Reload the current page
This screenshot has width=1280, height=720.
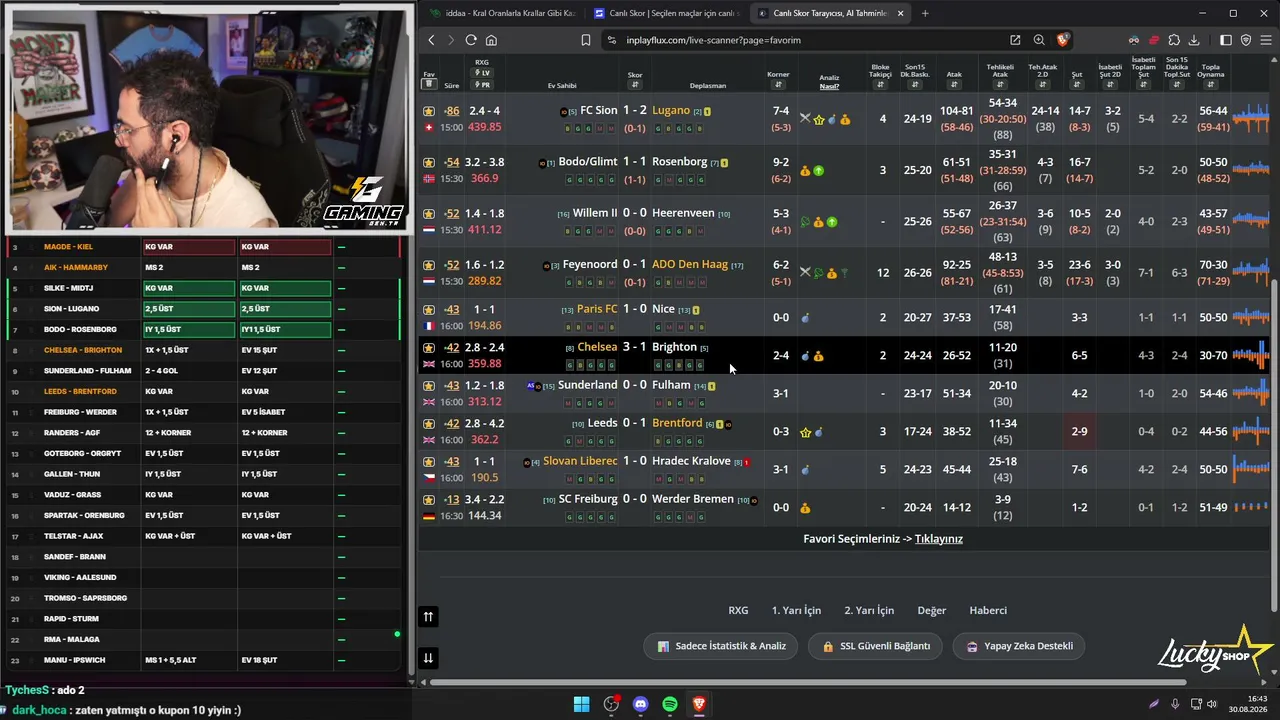471,40
